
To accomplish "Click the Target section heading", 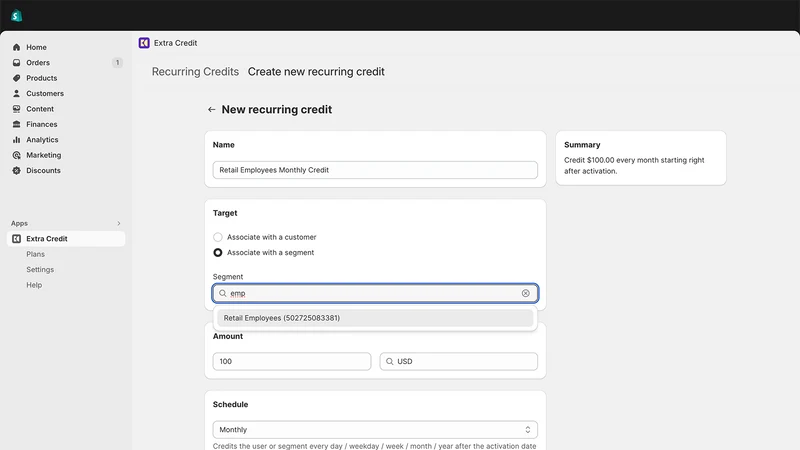I will (225, 213).
